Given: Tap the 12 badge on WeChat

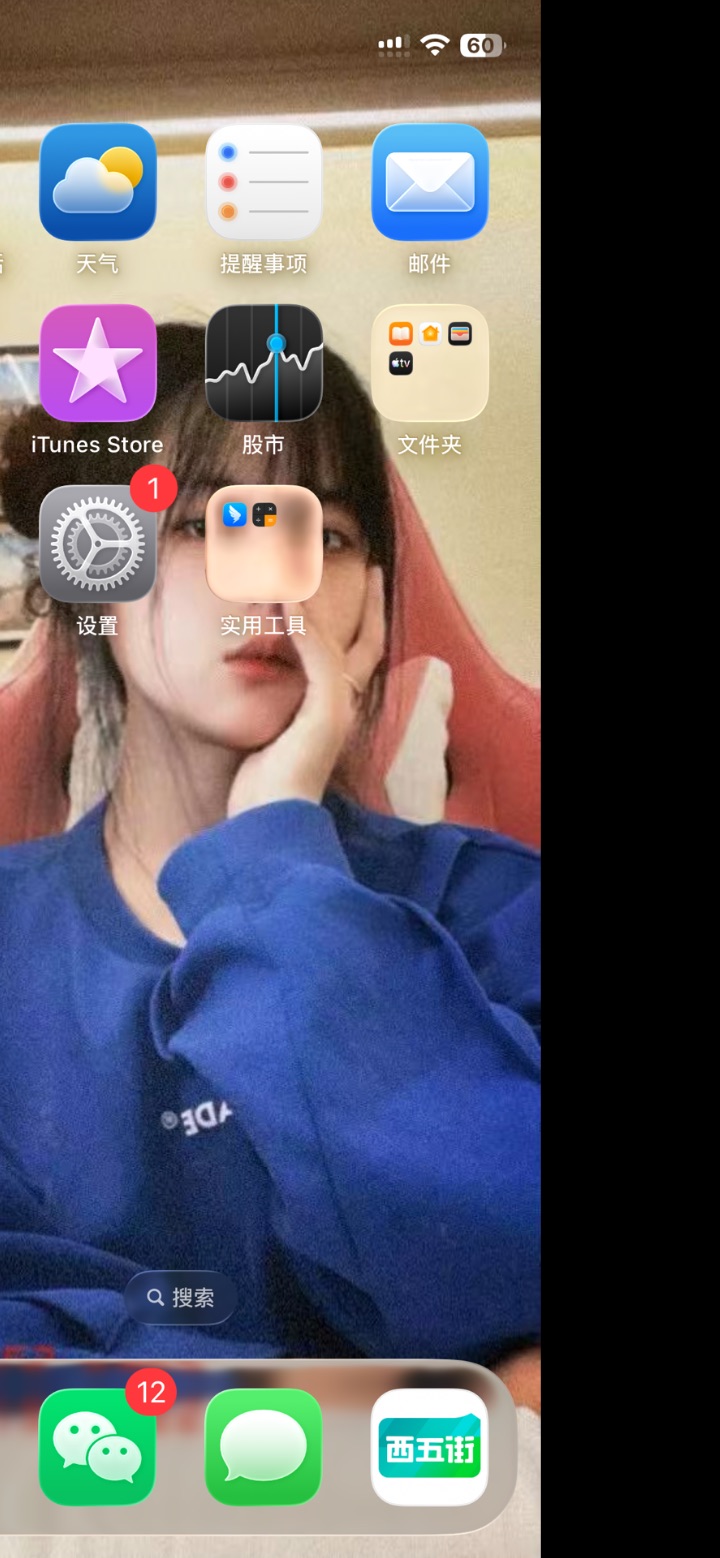Looking at the screenshot, I should click(151, 1392).
